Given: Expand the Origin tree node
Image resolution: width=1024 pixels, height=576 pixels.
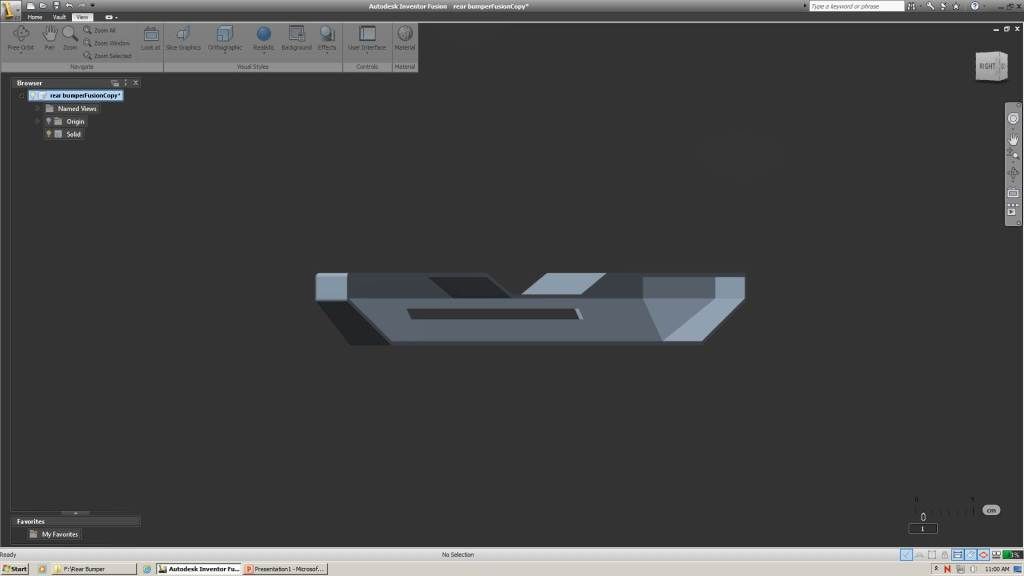Looking at the screenshot, I should pyautogui.click(x=37, y=121).
